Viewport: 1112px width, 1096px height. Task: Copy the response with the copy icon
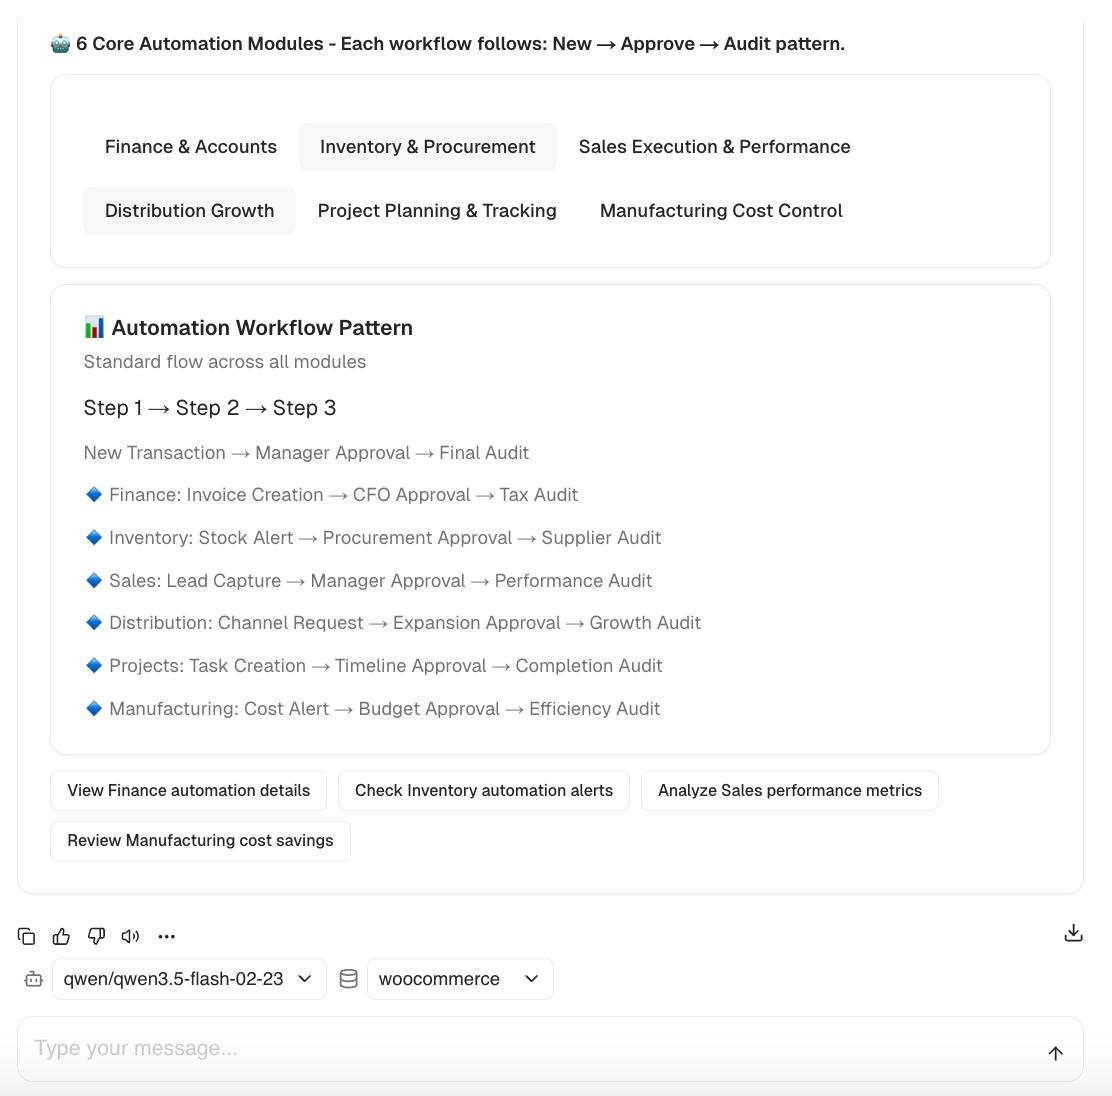[x=27, y=936]
